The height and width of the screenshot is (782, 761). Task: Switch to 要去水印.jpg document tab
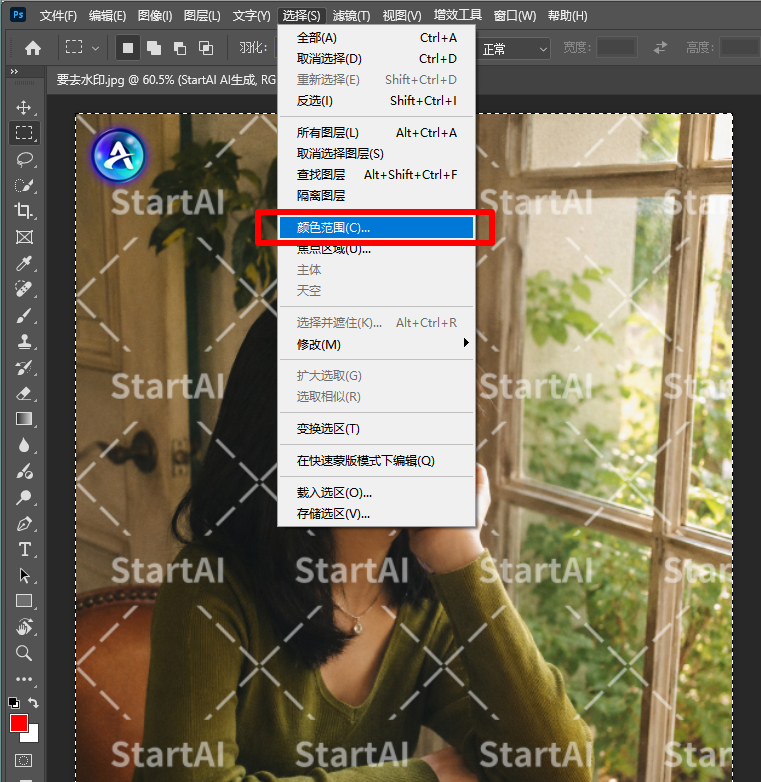point(166,80)
